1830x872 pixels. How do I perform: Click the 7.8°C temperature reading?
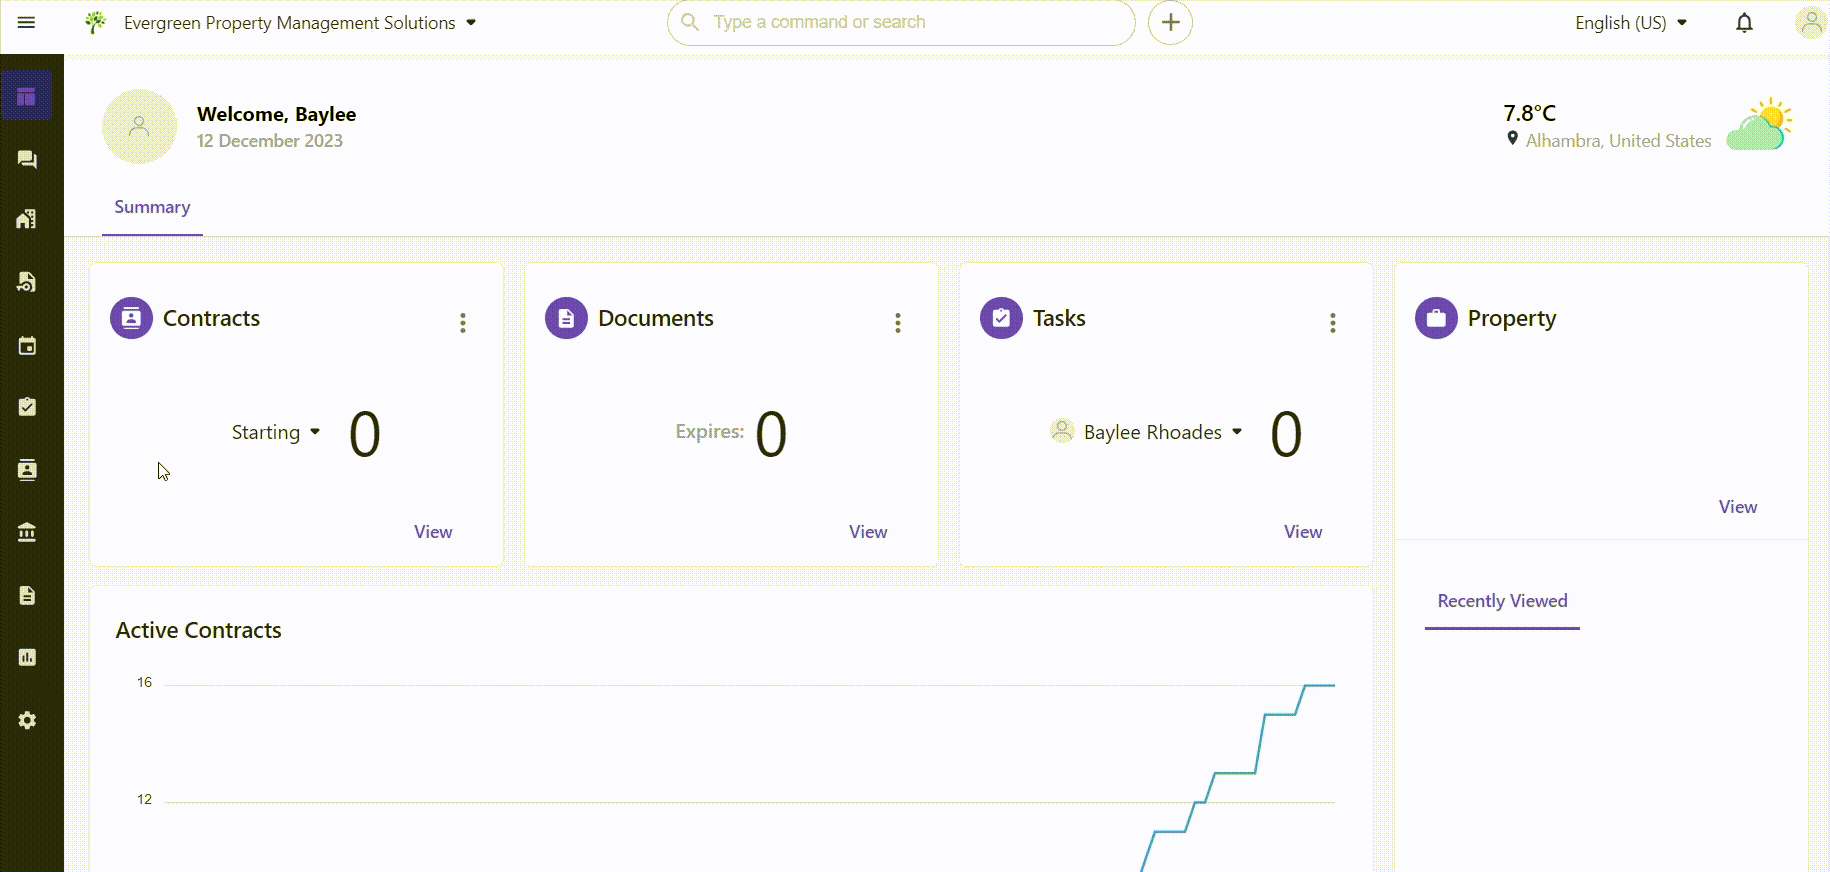tap(1530, 113)
